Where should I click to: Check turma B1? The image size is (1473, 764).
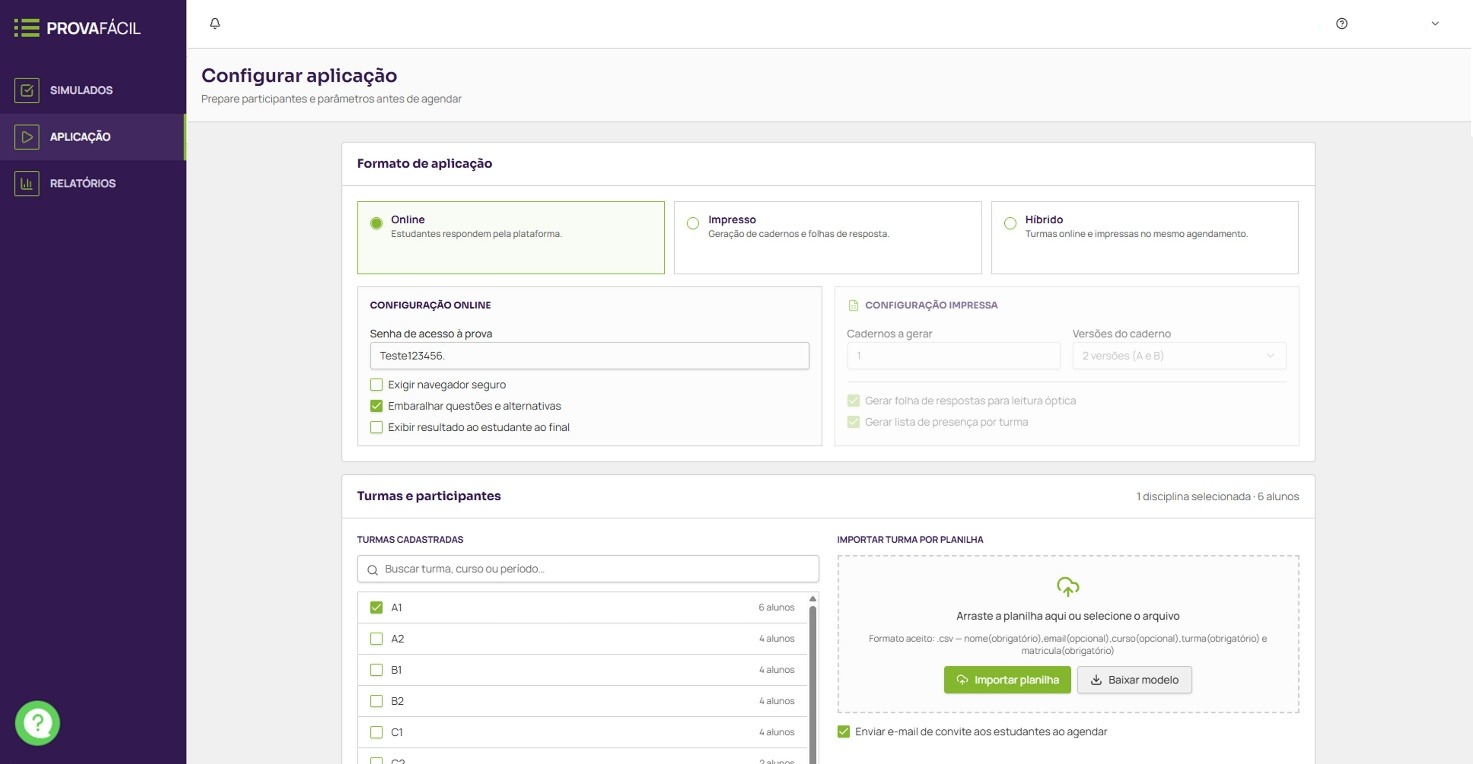[x=377, y=670]
